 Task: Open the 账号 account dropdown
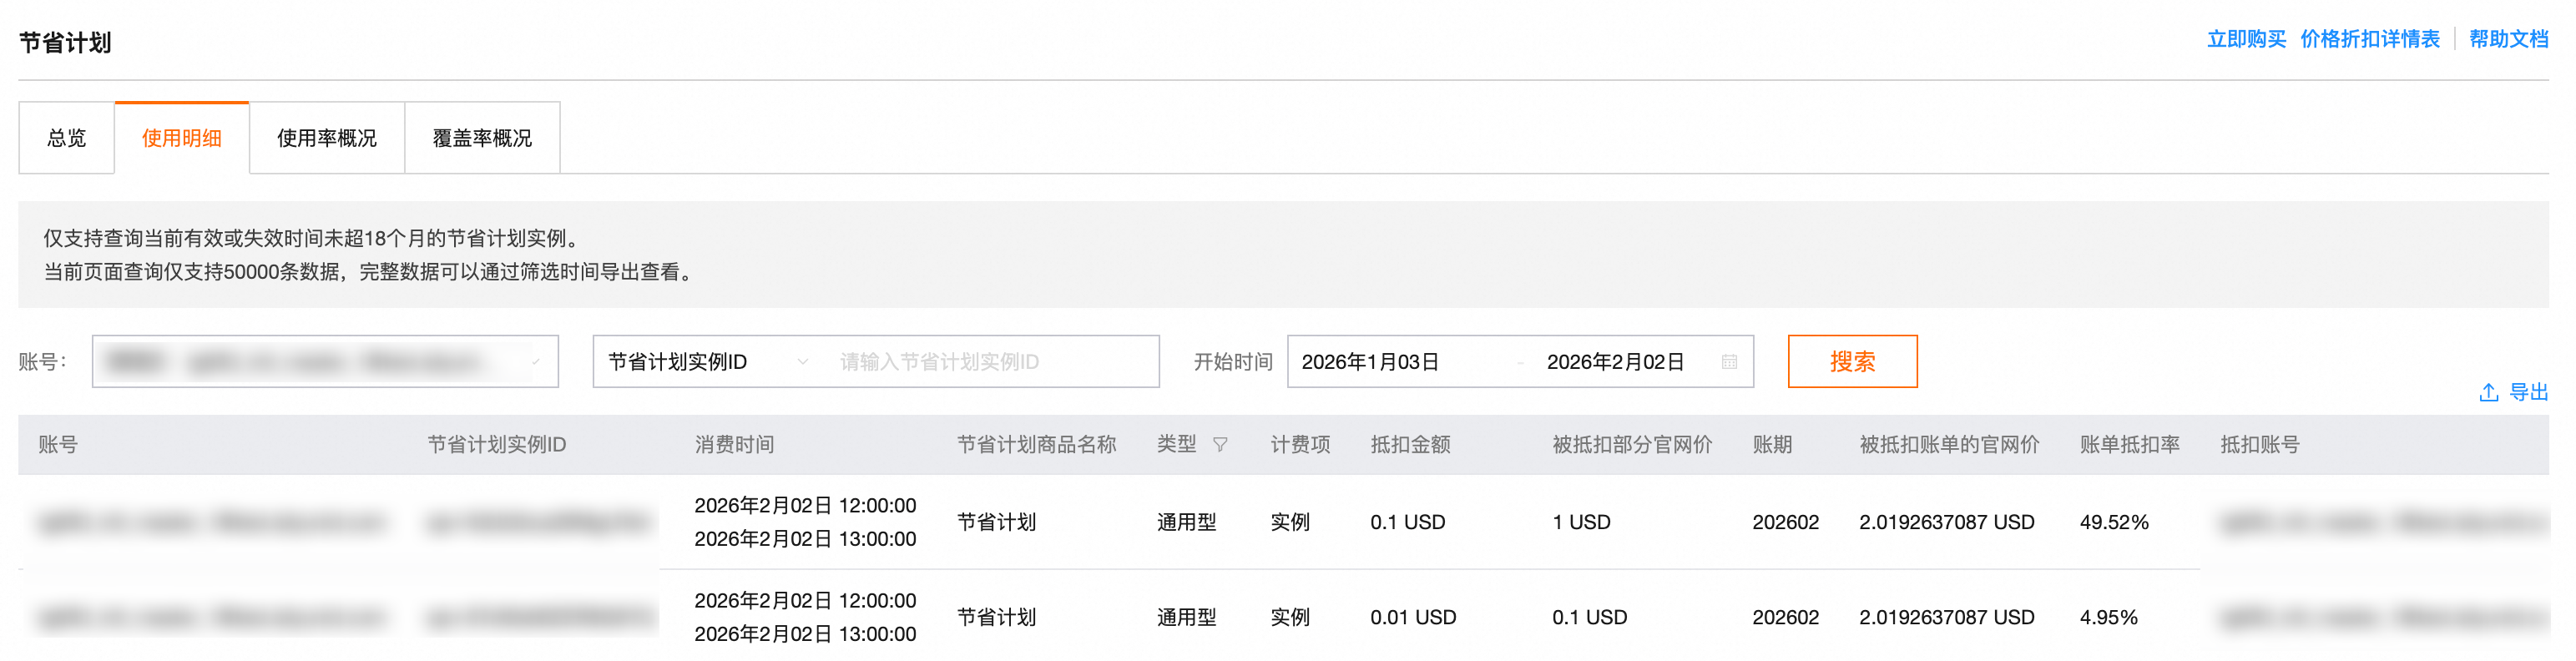pyautogui.click(x=325, y=361)
